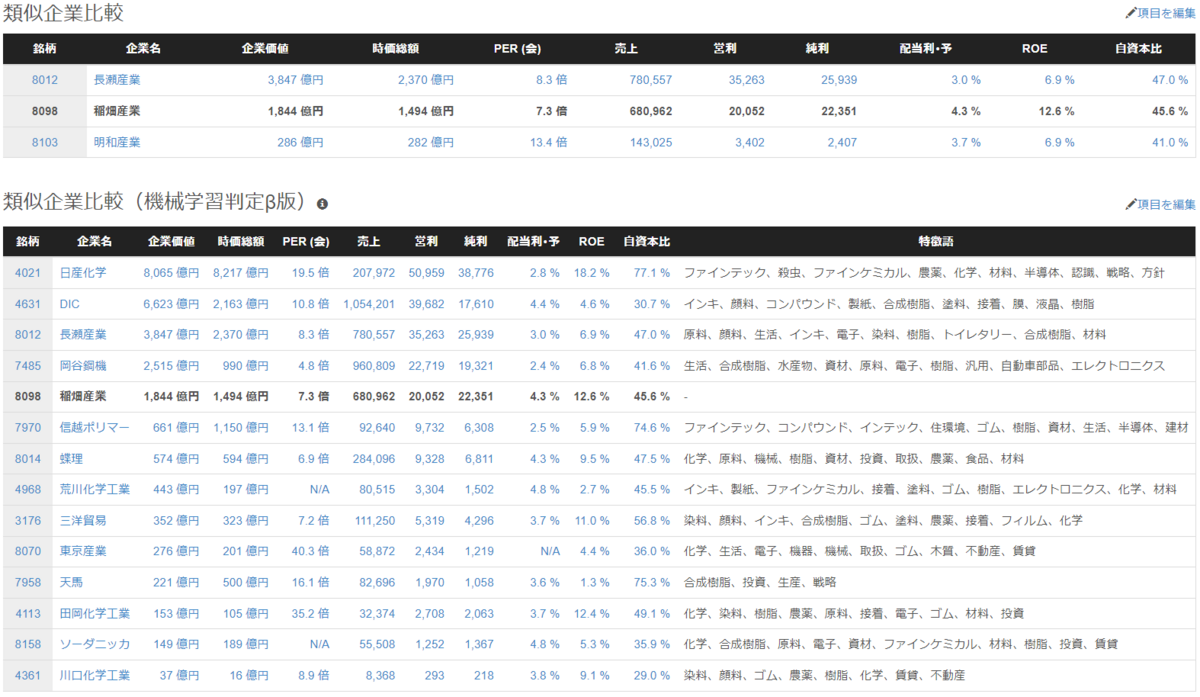Click feature words for 川口化学工業 row
1200x697 pixels.
point(825,675)
